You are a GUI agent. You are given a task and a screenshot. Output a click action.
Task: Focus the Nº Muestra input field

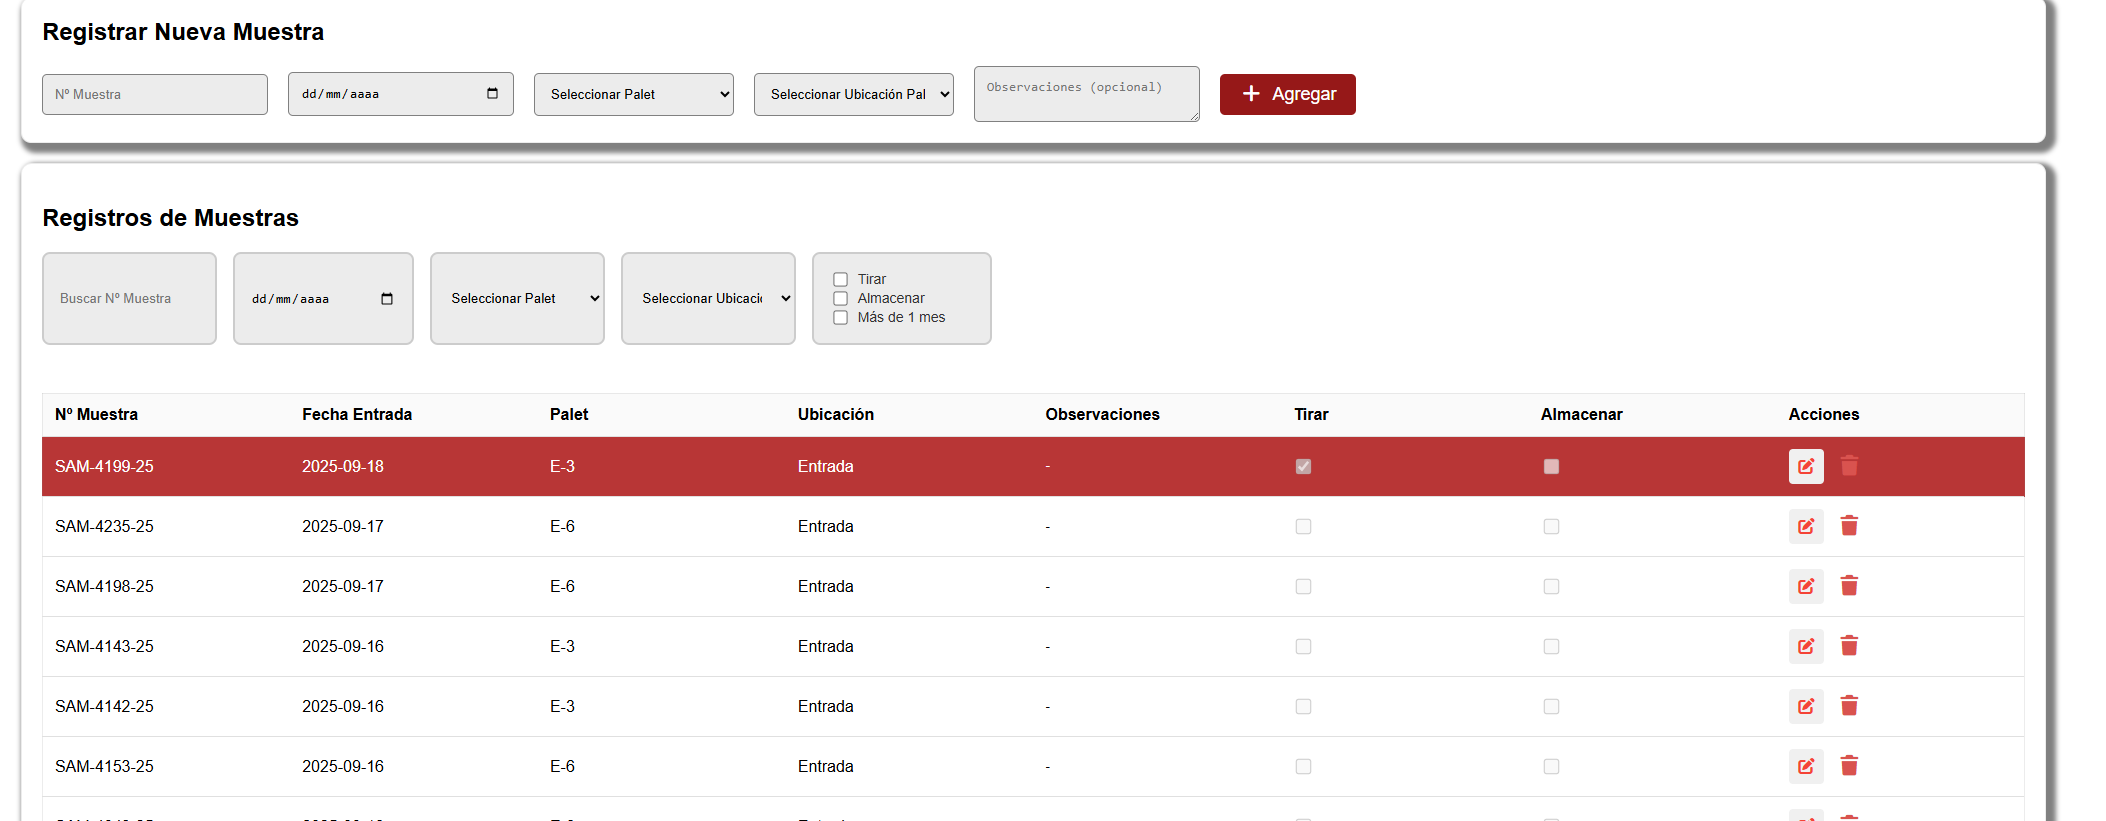point(155,94)
